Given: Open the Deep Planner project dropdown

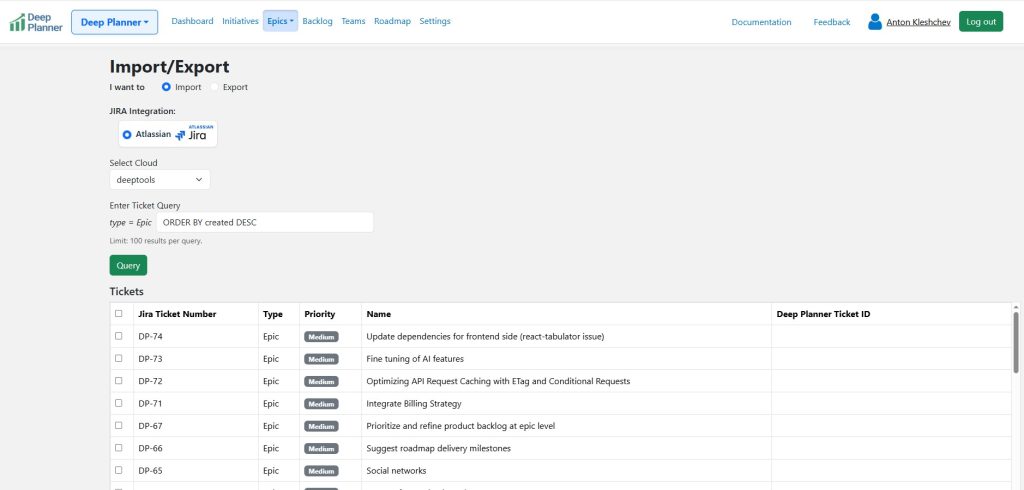Looking at the screenshot, I should pyautogui.click(x=114, y=22).
